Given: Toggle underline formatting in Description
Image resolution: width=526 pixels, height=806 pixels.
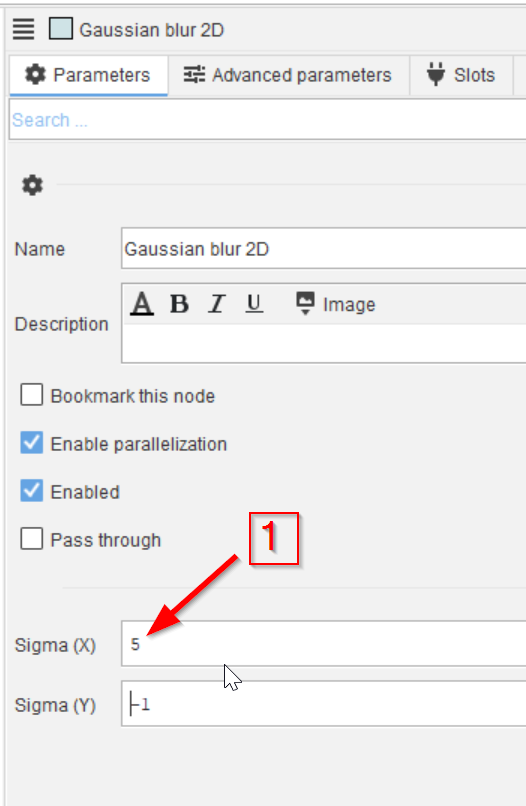Looking at the screenshot, I should coord(253,303).
